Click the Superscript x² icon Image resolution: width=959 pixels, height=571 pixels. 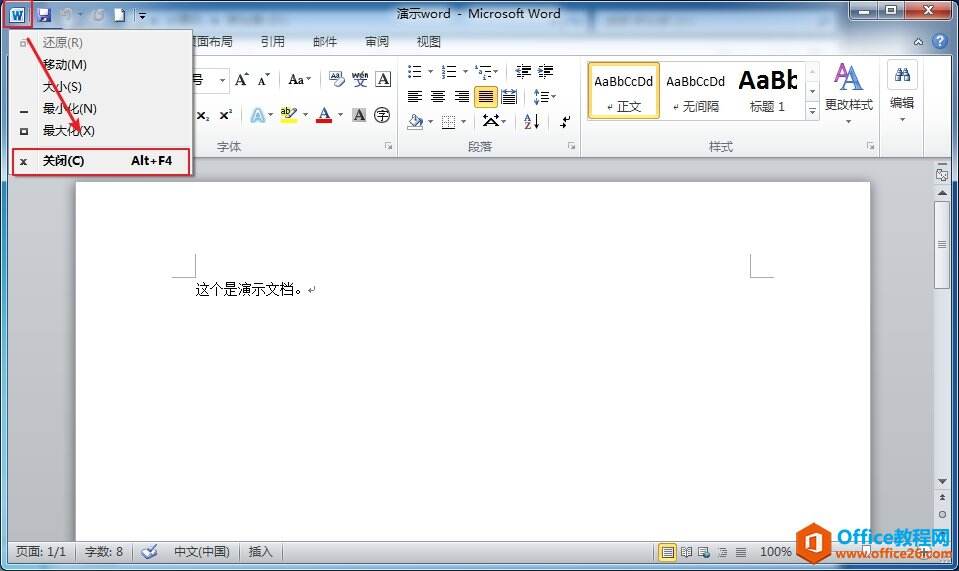click(x=226, y=116)
